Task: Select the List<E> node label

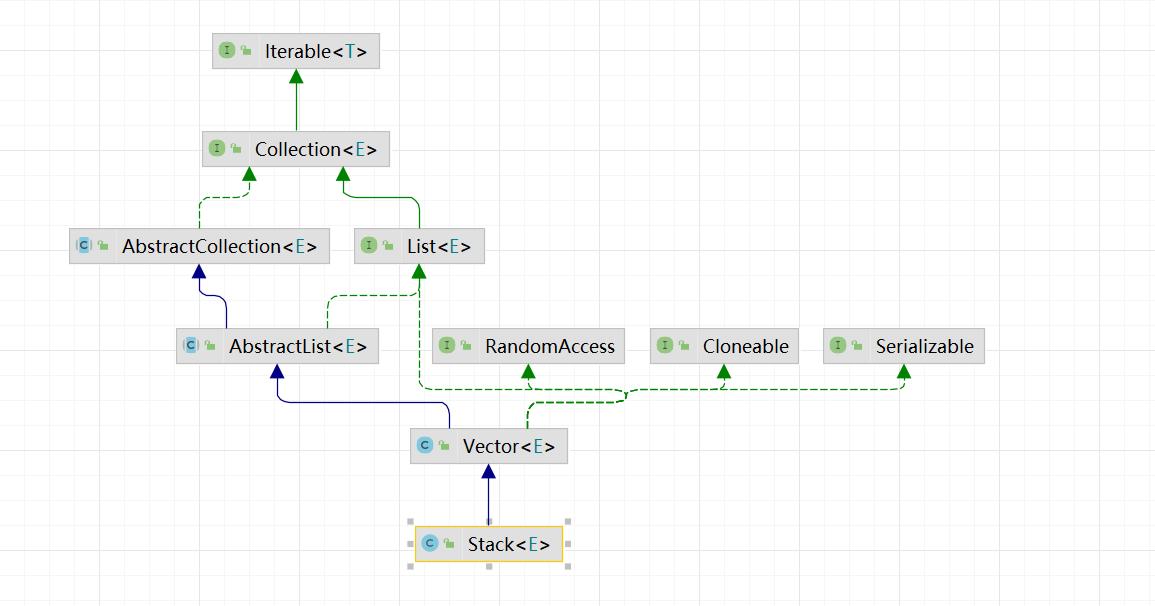Action: tap(439, 247)
